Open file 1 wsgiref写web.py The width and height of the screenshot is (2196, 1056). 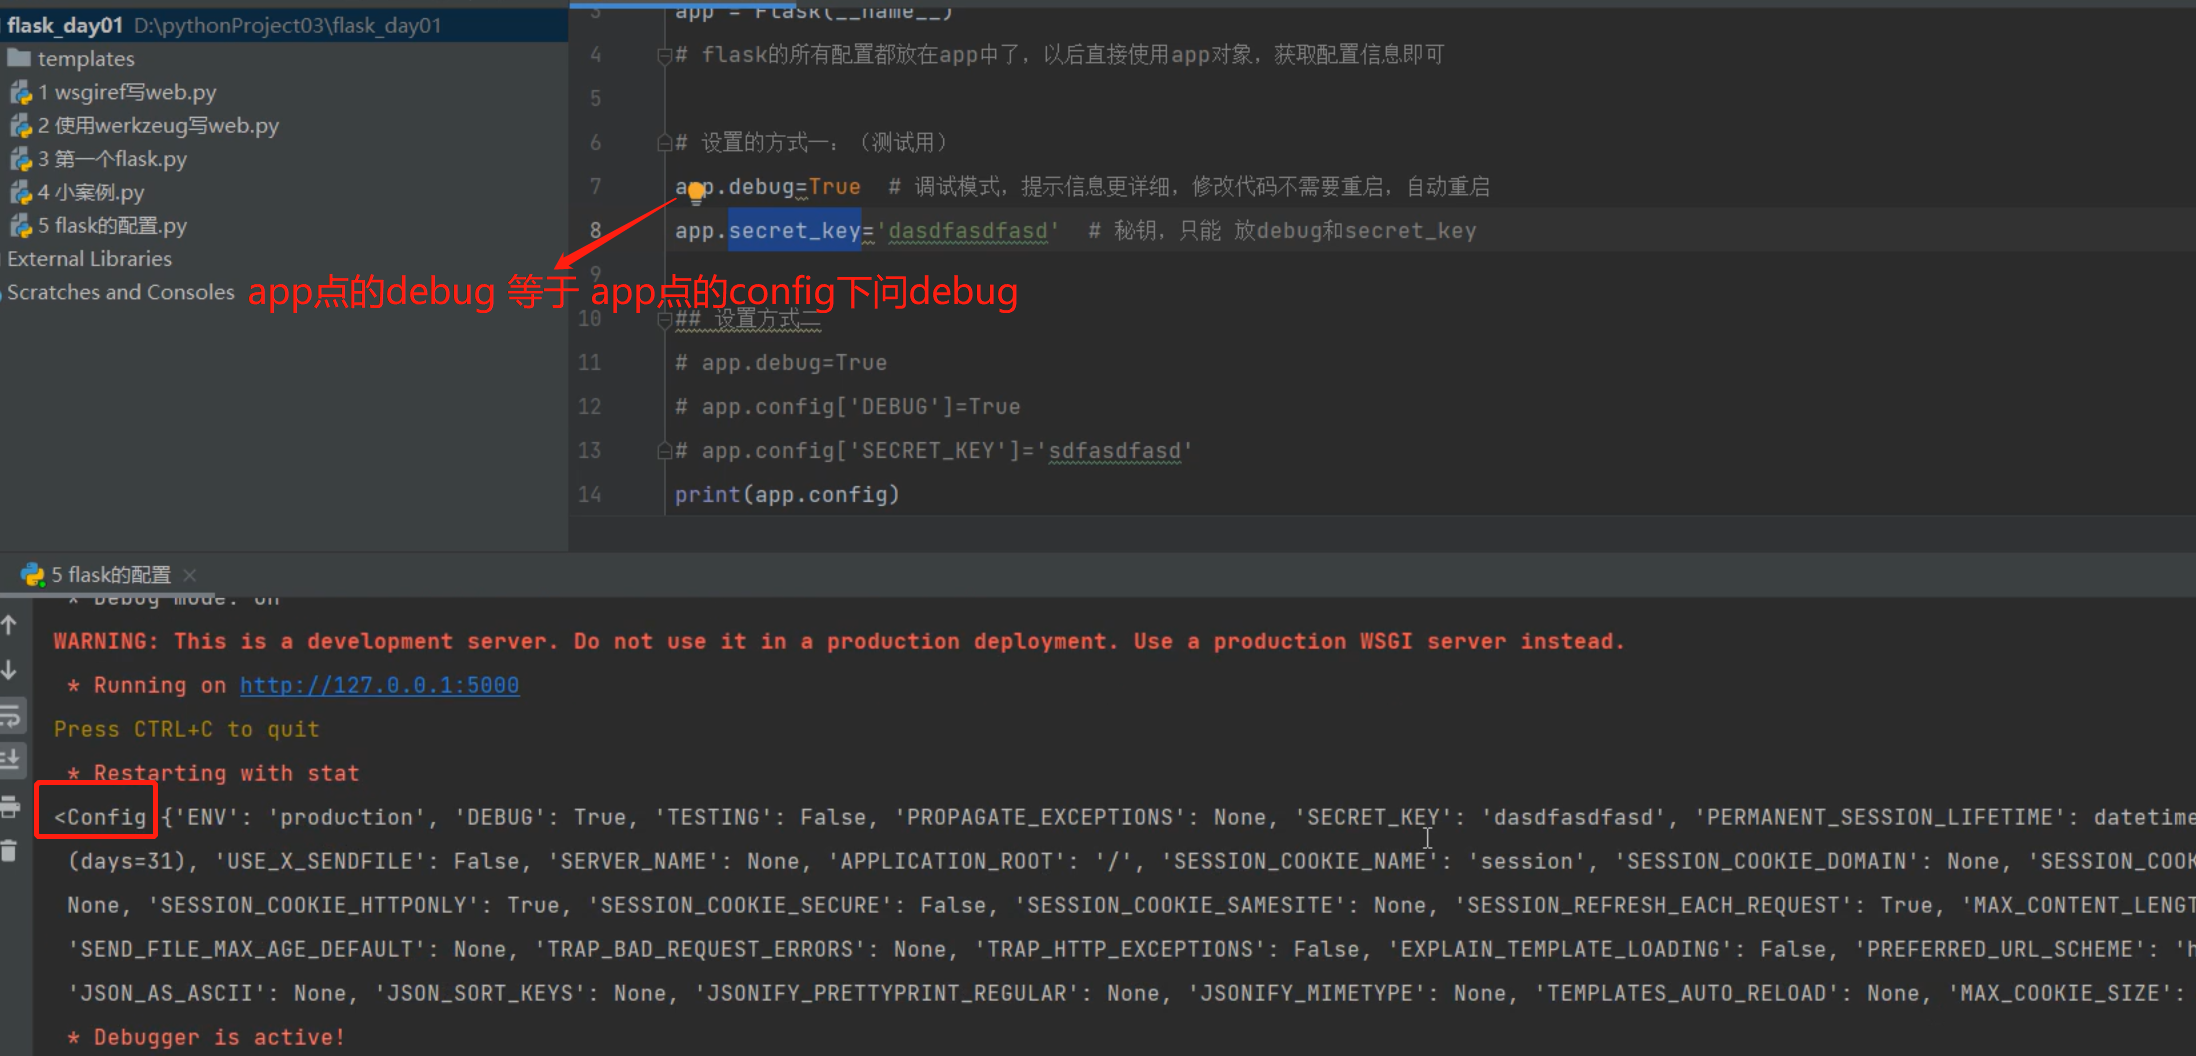tap(127, 92)
